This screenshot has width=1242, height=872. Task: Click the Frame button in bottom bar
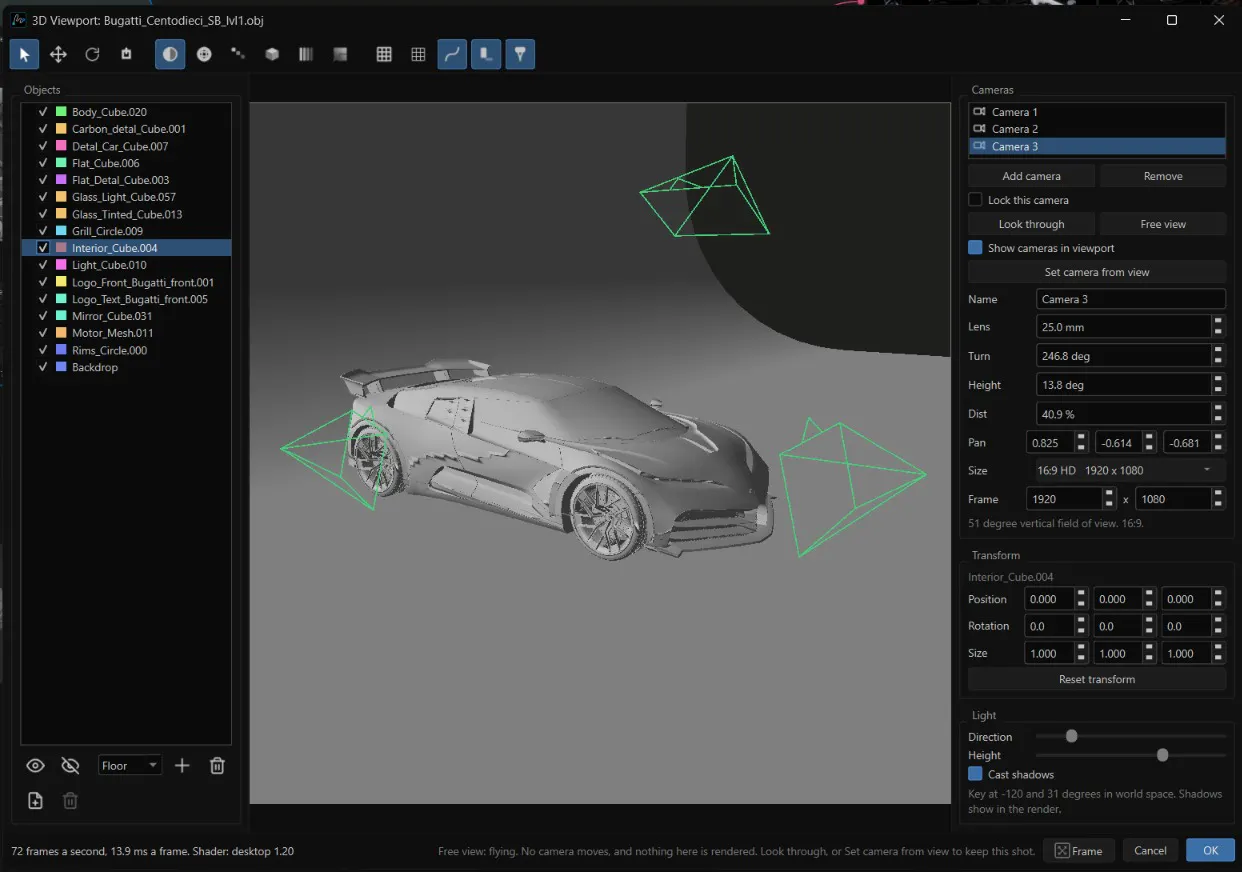pyautogui.click(x=1078, y=850)
